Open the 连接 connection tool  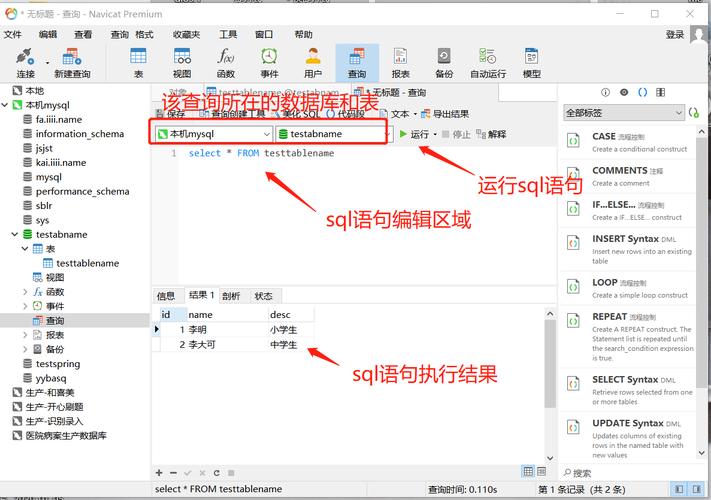(x=25, y=63)
